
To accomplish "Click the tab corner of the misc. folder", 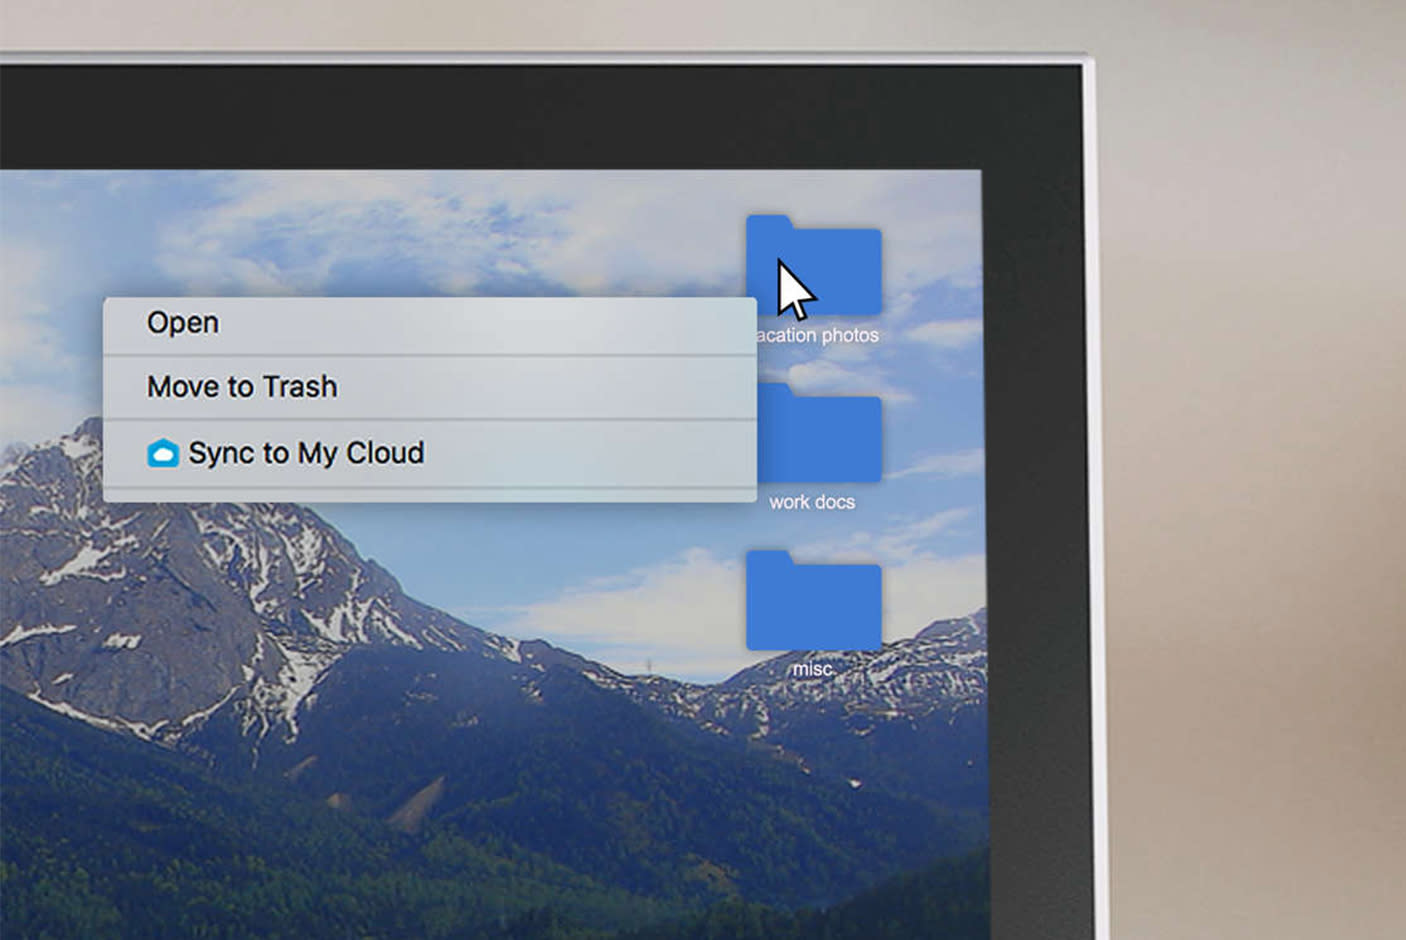I will tap(768, 557).
